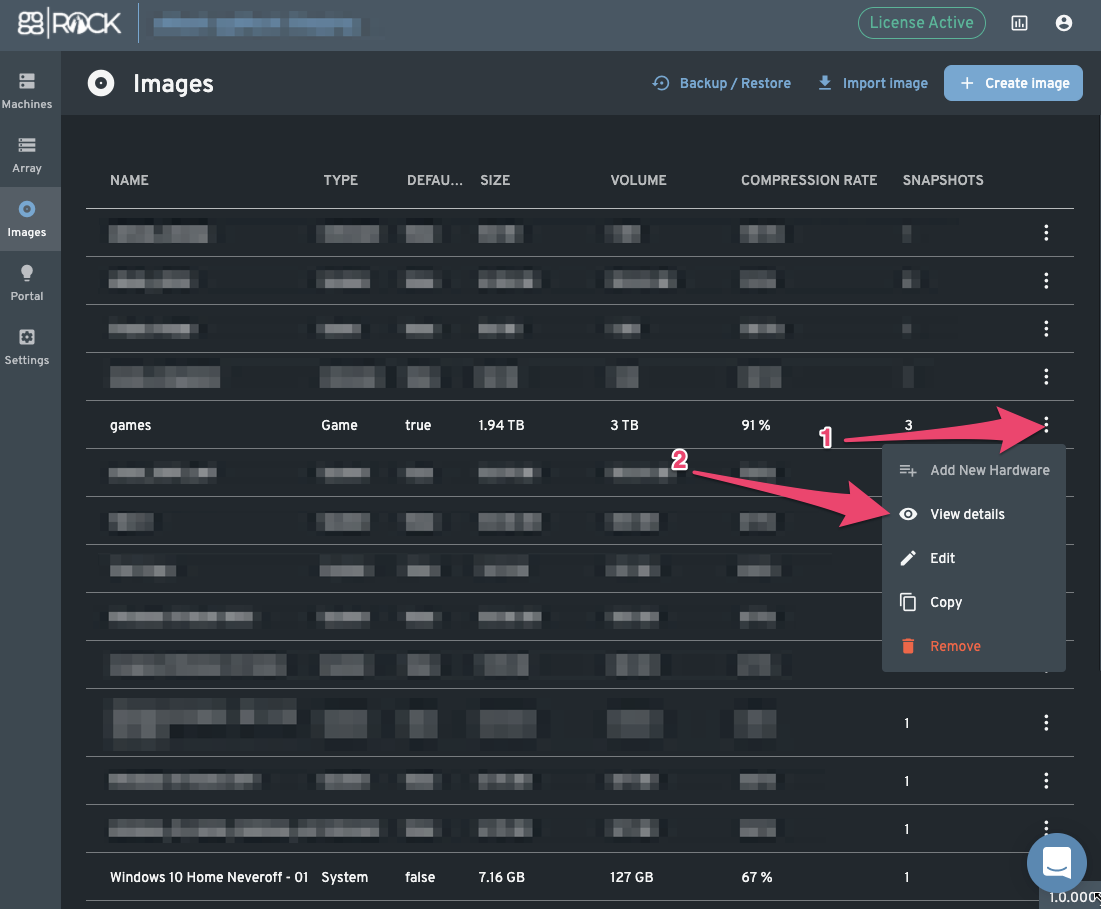The height and width of the screenshot is (909, 1101).
Task: Click the eye icon beside View details
Action: 908,514
